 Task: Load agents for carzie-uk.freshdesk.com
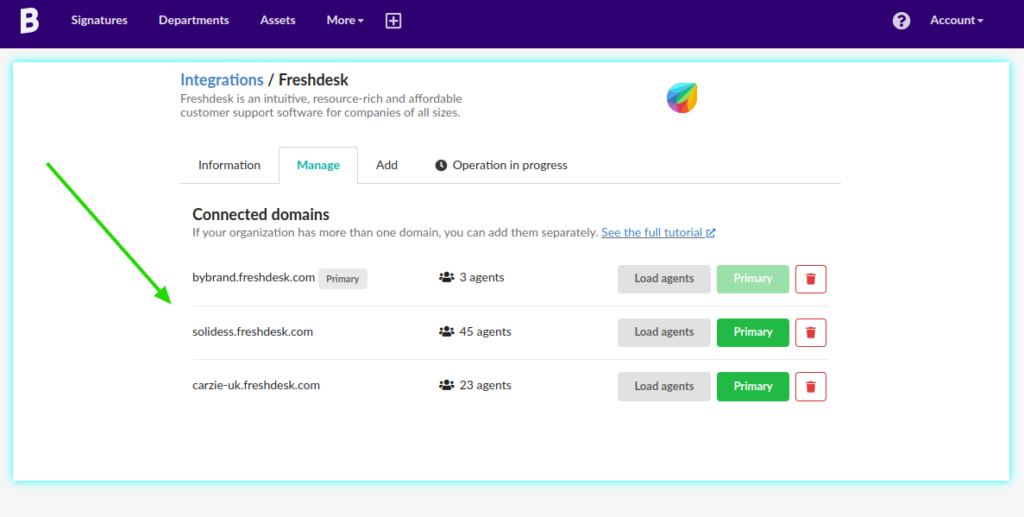click(664, 386)
